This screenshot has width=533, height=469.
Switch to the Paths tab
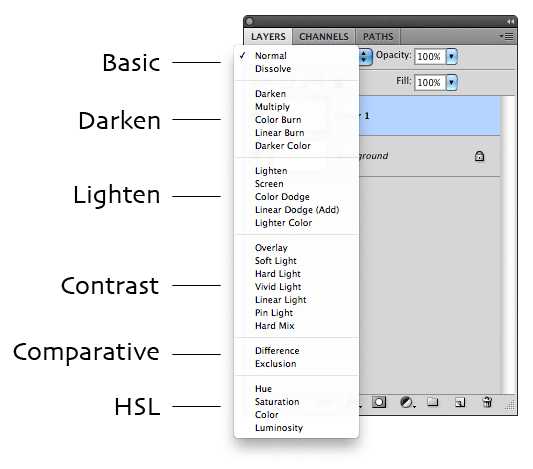[378, 36]
